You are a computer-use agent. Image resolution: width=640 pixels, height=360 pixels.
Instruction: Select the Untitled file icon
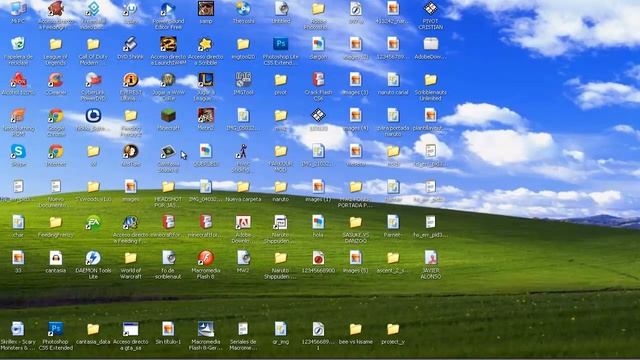281,8
